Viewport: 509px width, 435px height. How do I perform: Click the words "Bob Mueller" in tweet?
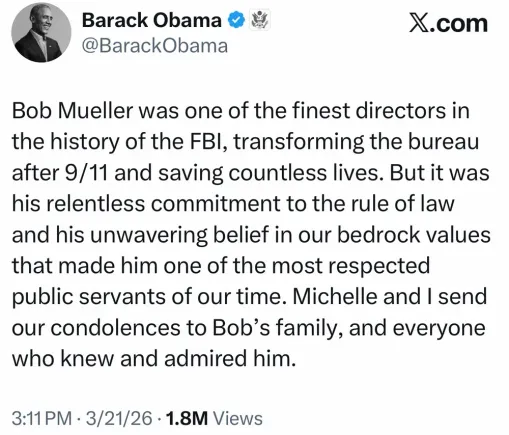[73, 110]
